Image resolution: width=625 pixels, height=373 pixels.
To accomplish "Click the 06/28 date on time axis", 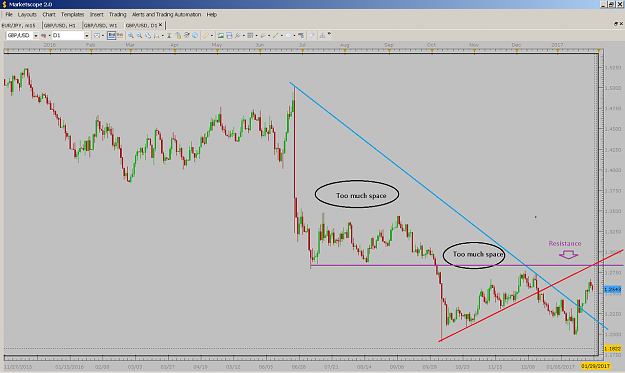I will [x=299, y=367].
